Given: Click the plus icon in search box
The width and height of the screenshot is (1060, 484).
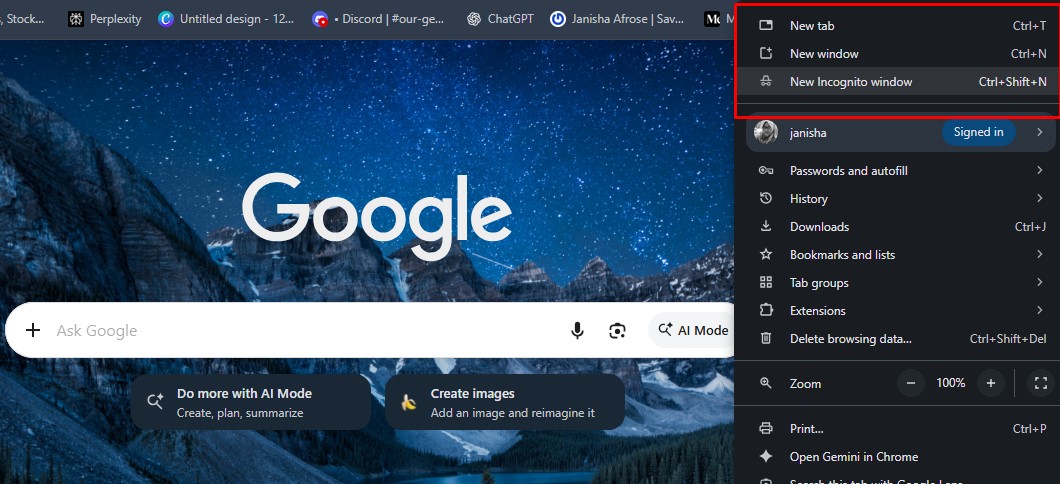Looking at the screenshot, I should (32, 330).
